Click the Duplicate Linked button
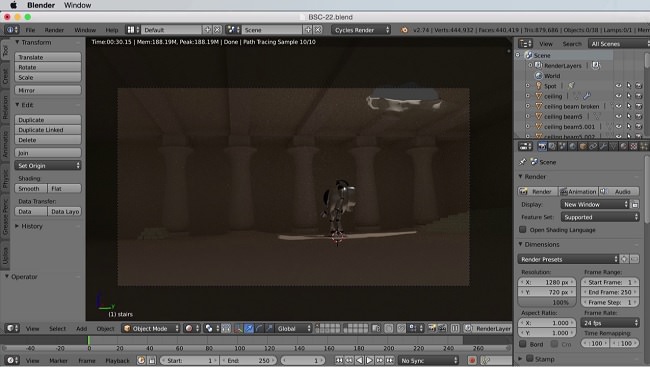 (48, 130)
